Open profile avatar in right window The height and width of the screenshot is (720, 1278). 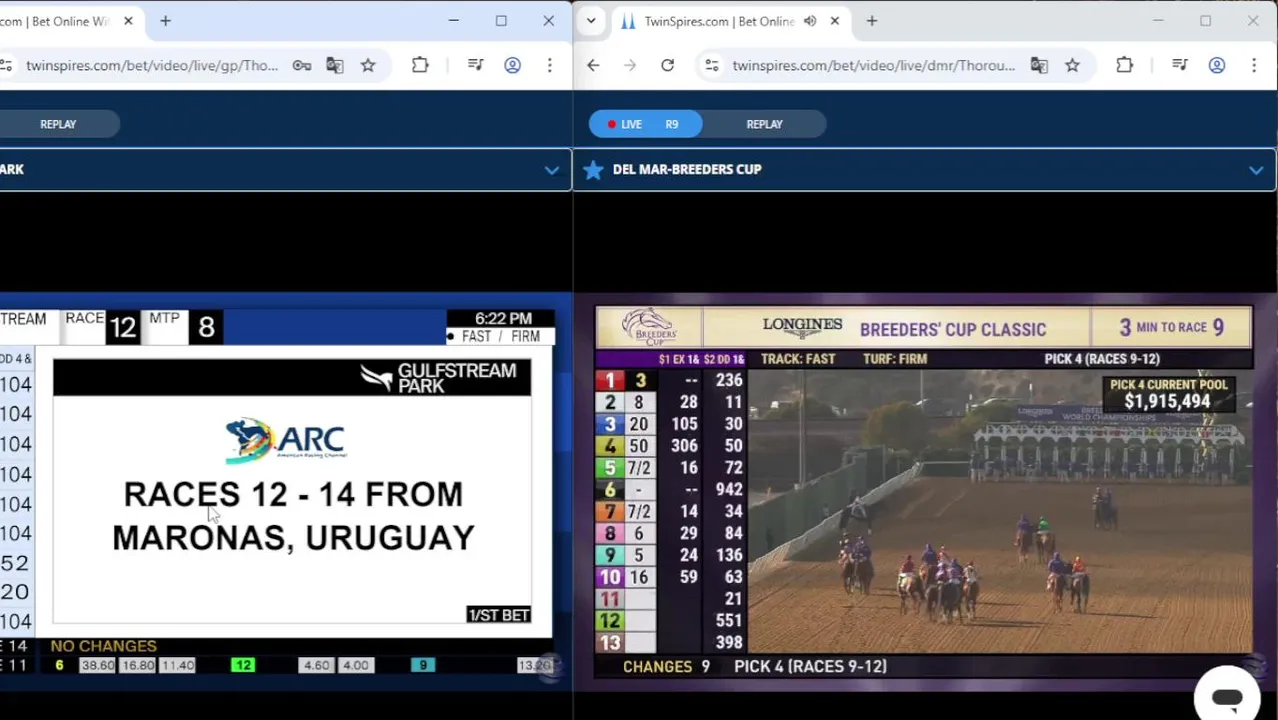(x=1217, y=66)
